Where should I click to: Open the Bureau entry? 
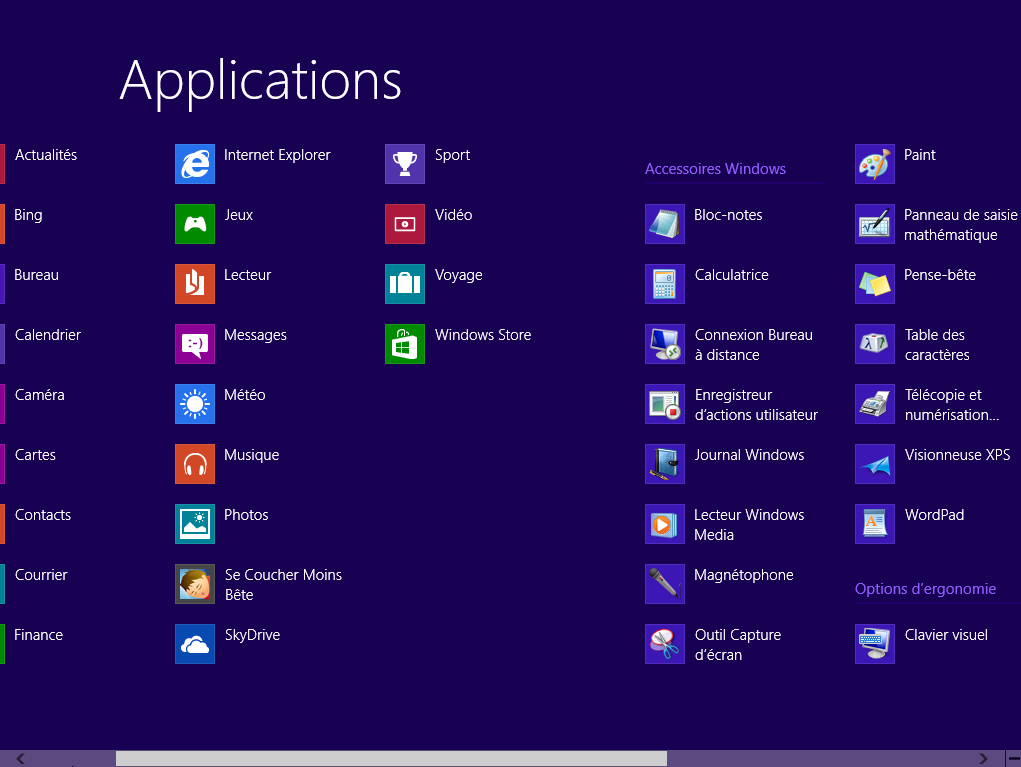[36, 275]
